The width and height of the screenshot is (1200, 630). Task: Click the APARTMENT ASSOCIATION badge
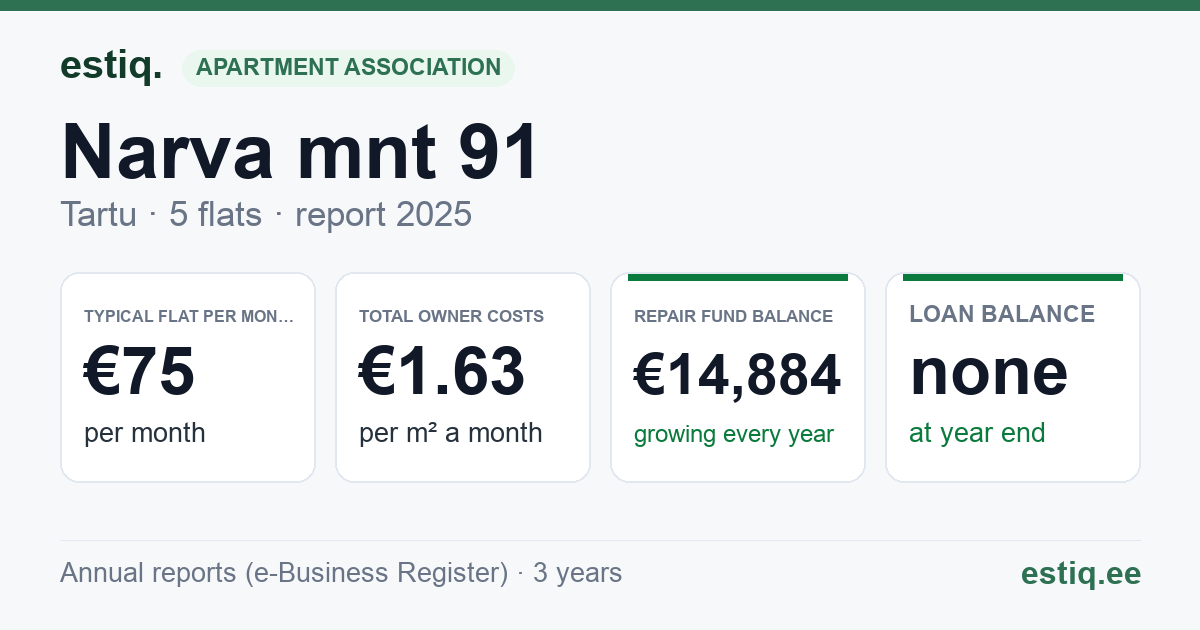click(348, 68)
